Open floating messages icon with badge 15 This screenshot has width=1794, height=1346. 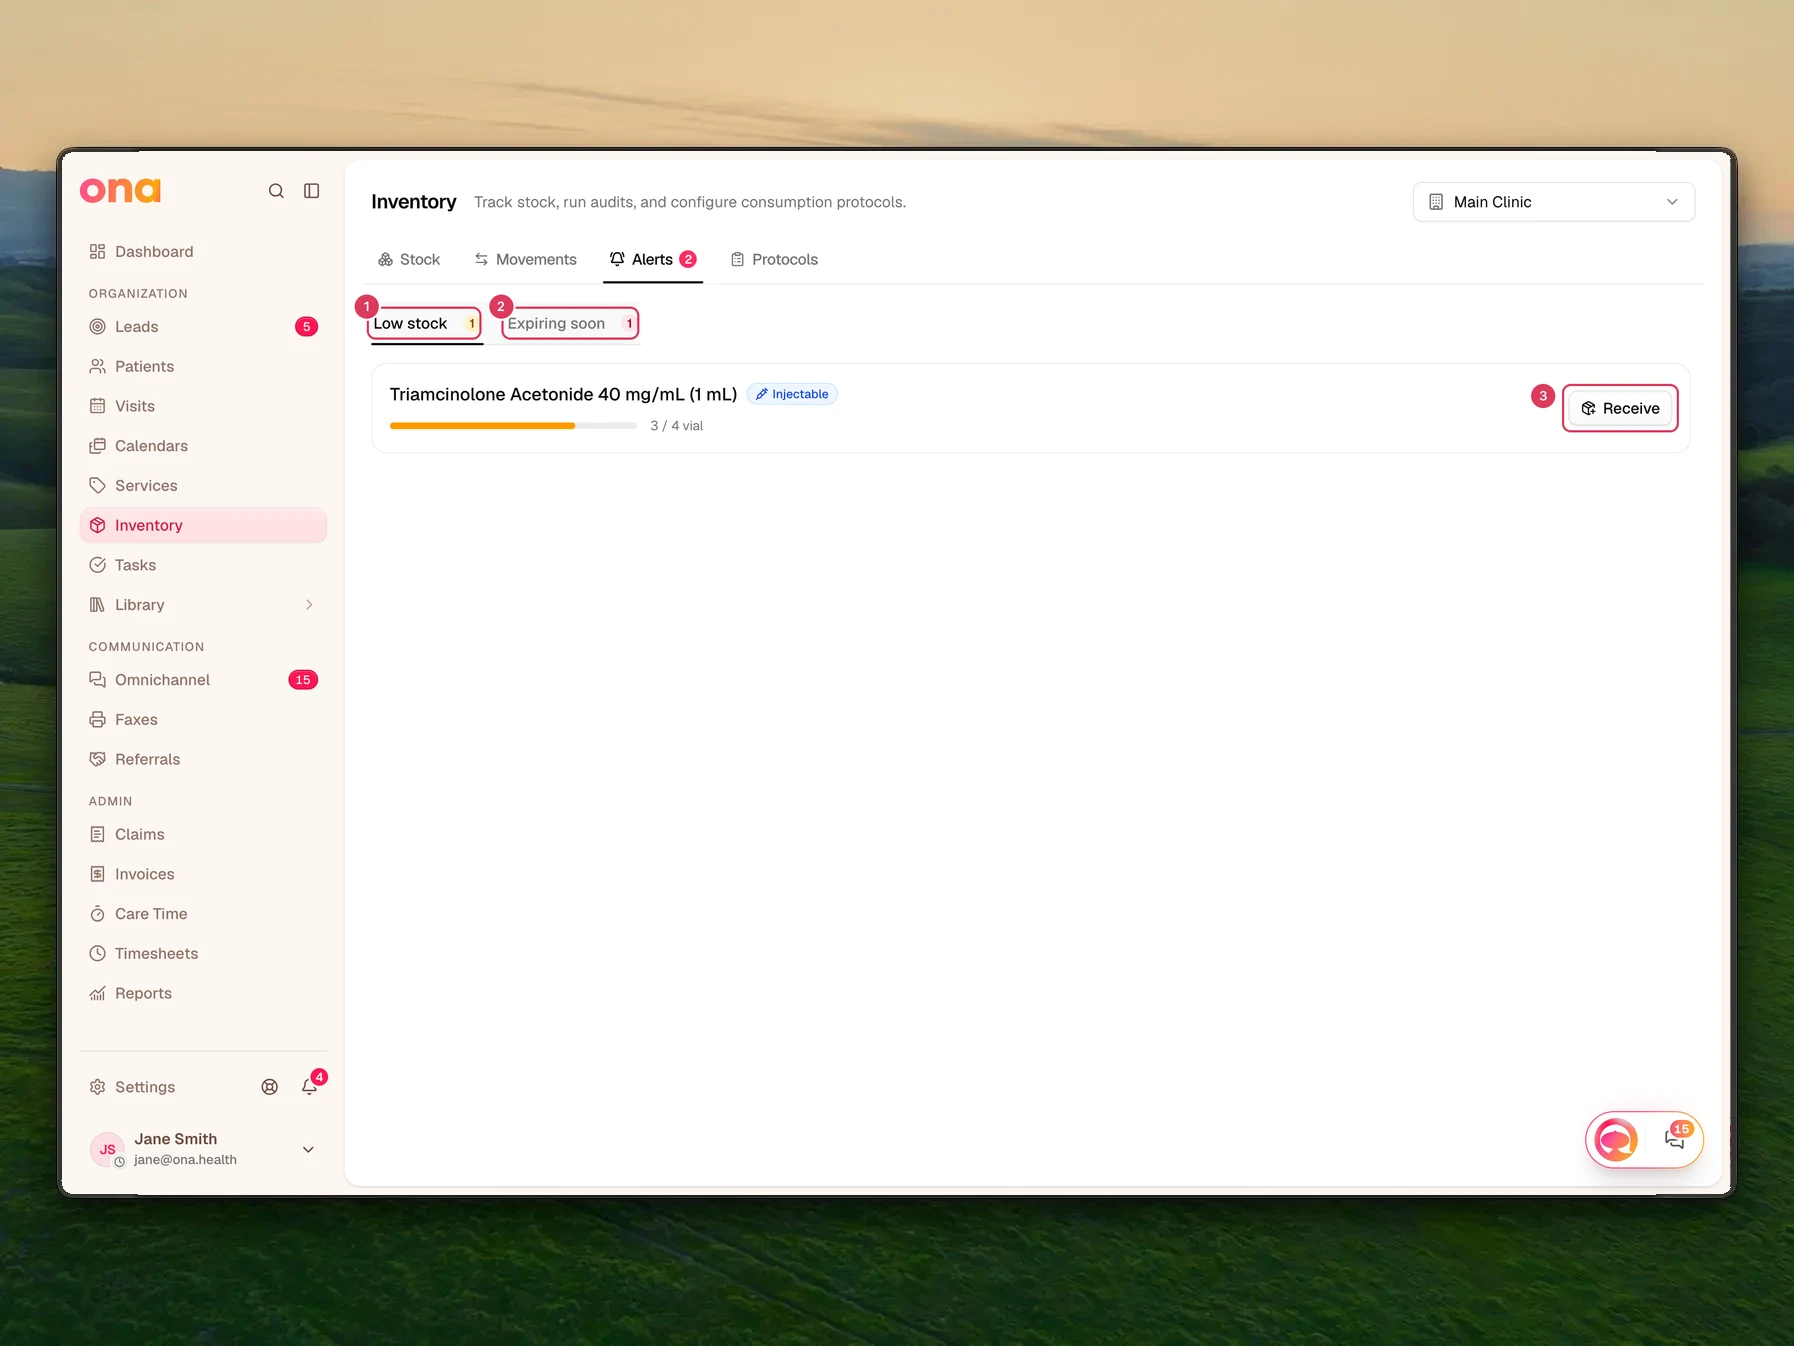point(1676,1138)
